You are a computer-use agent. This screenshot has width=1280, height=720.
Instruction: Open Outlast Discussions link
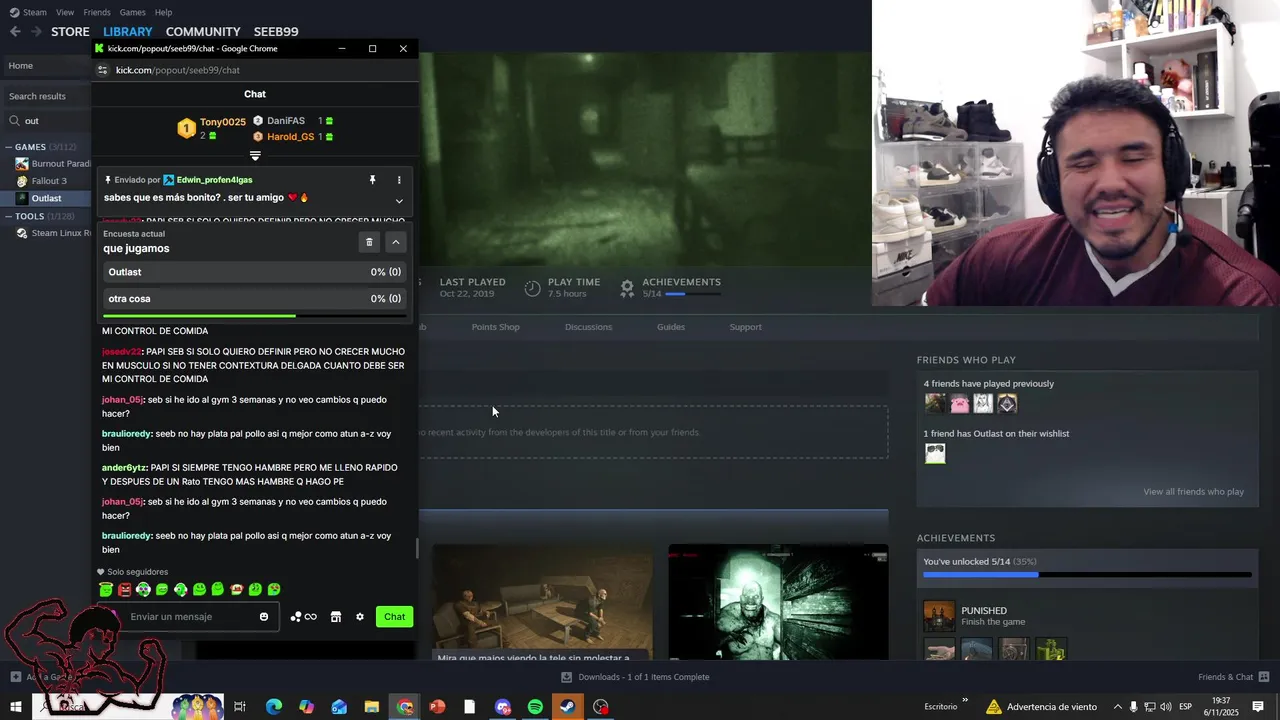(588, 327)
